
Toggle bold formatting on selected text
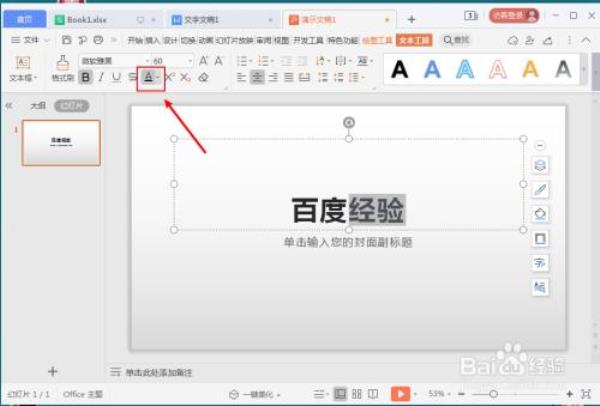coord(86,78)
